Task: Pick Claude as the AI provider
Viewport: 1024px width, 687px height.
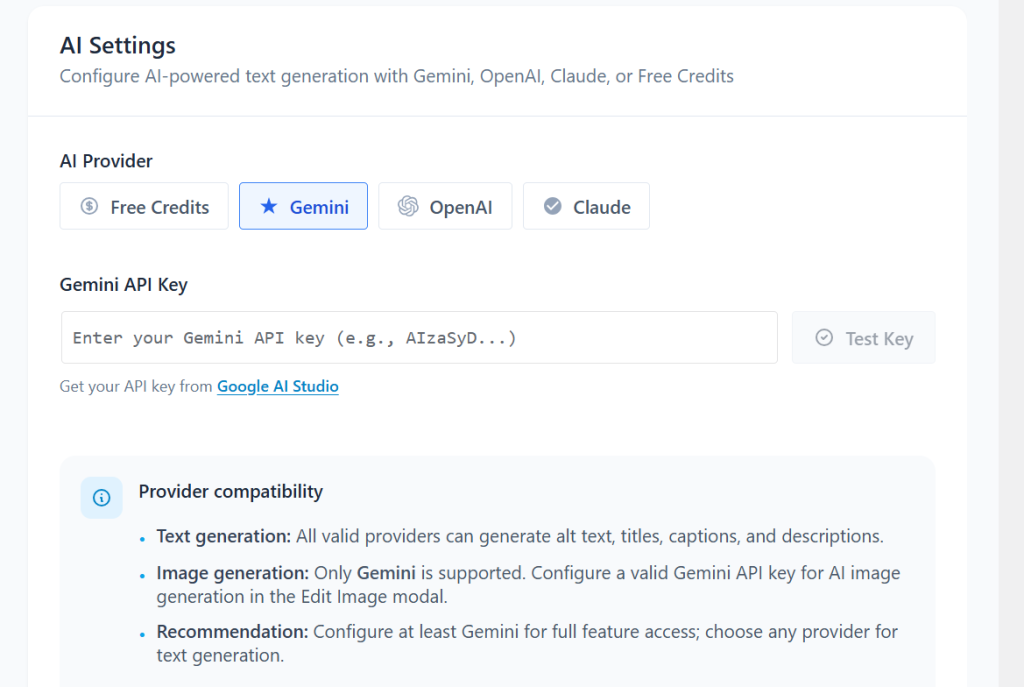Action: point(586,206)
